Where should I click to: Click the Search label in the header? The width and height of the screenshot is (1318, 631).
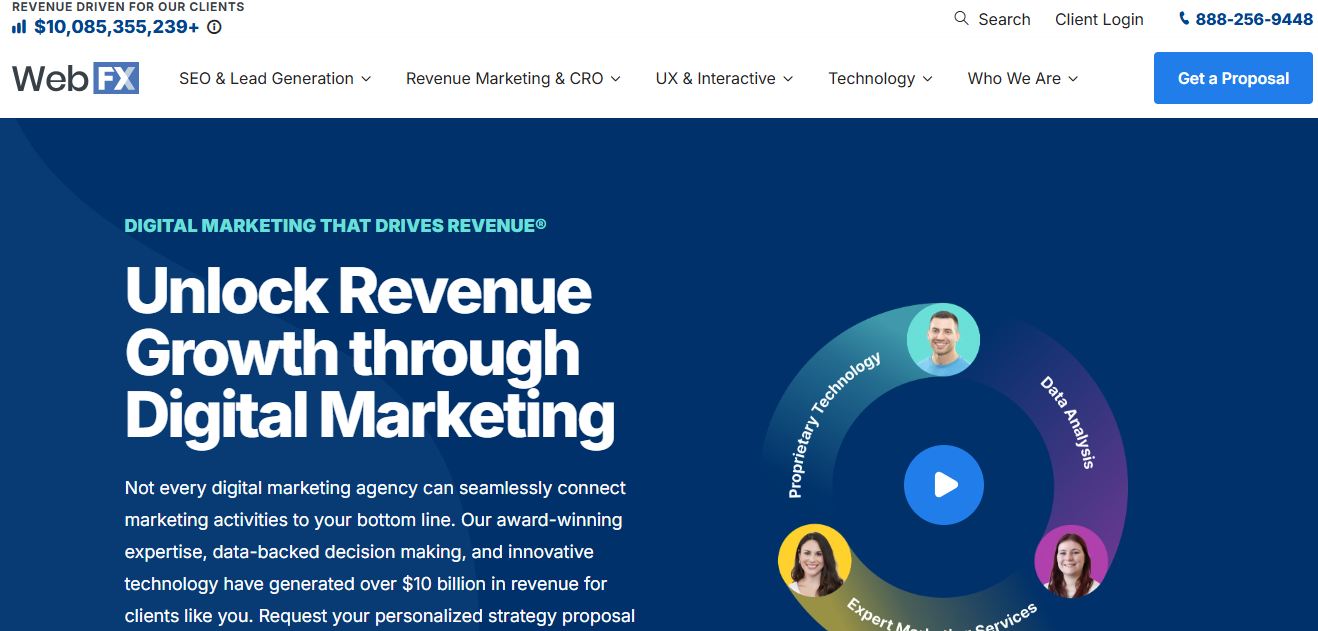(x=1004, y=19)
